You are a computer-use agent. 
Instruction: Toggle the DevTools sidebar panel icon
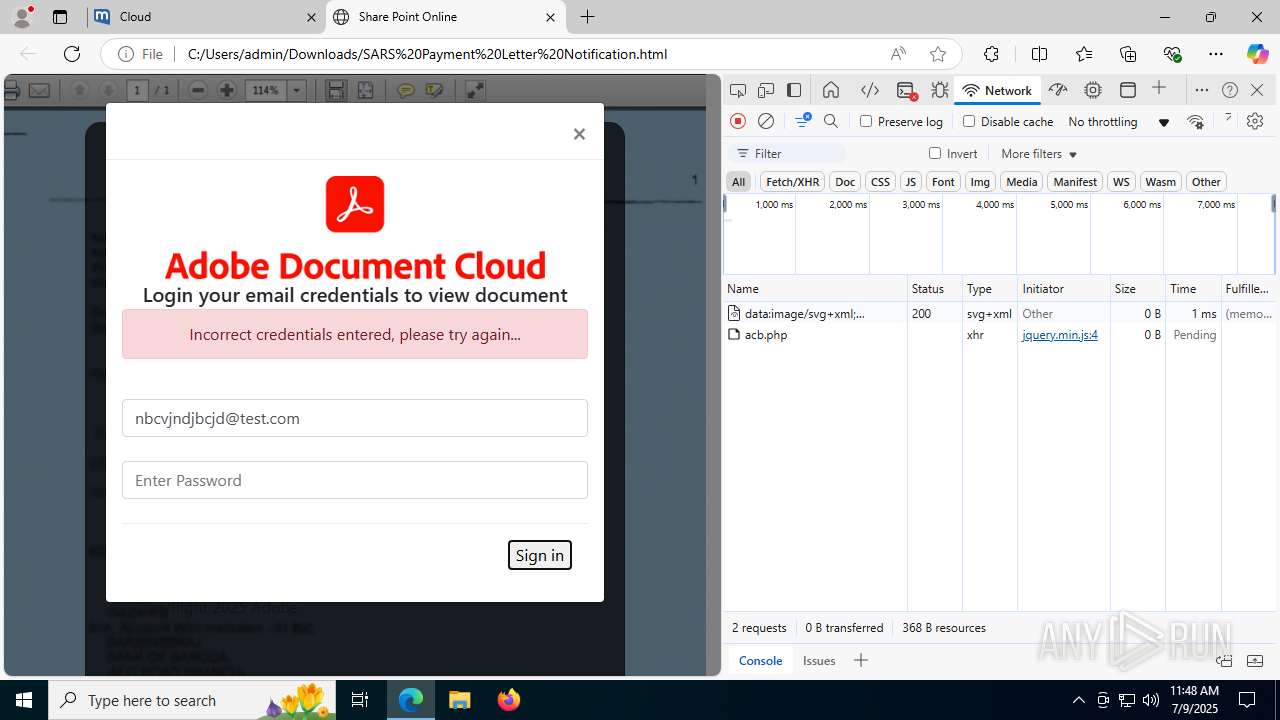794,90
